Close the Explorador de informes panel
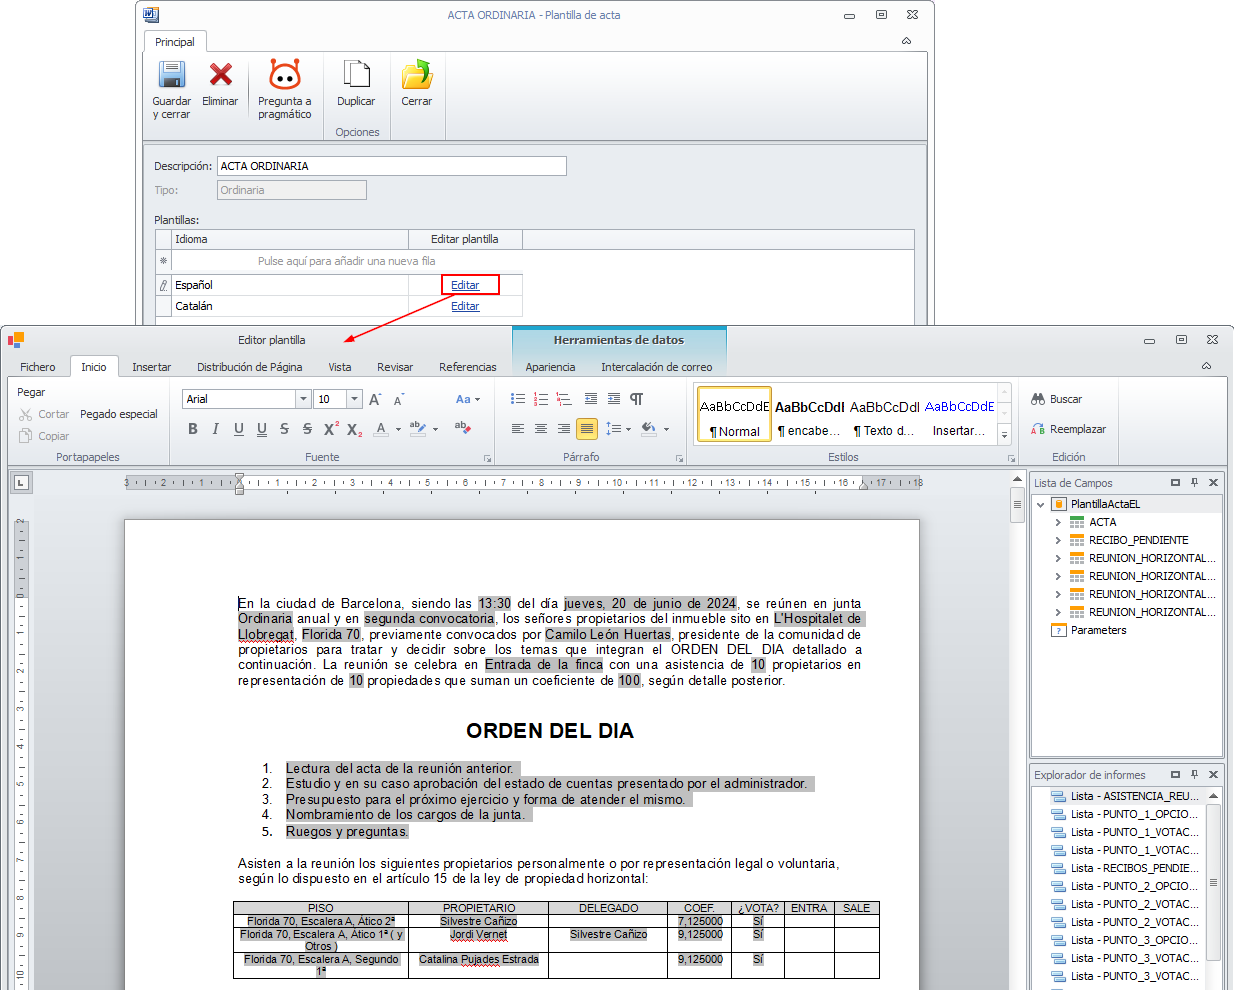 (x=1214, y=774)
